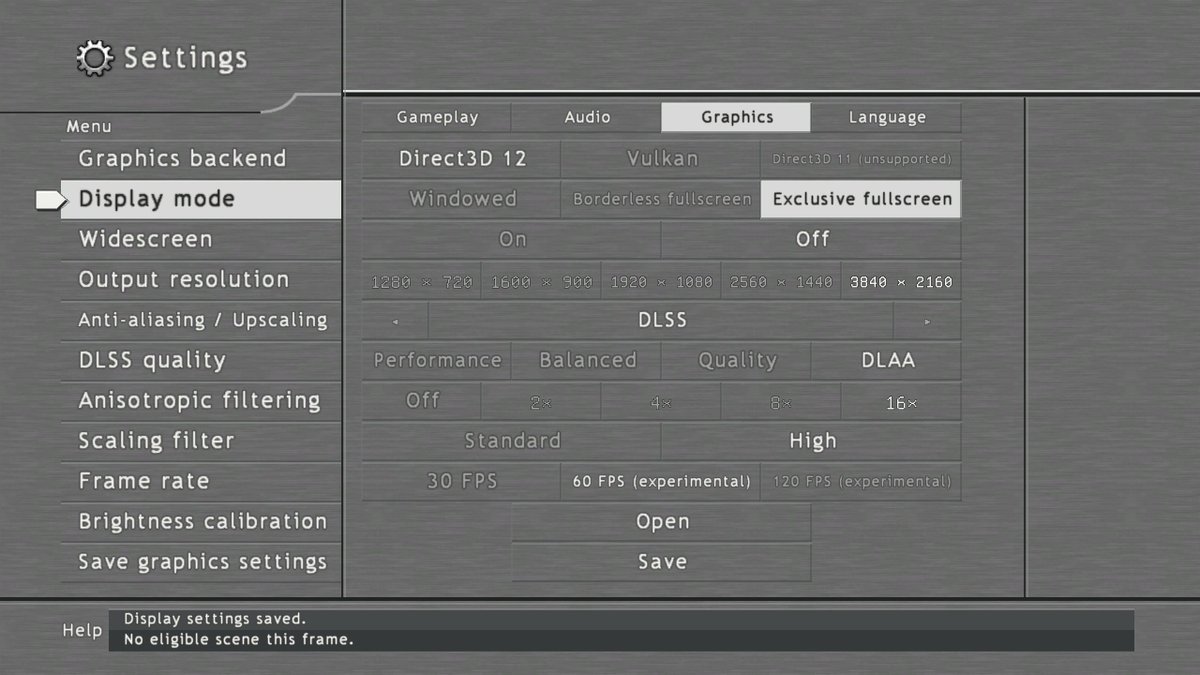Viewport: 1200px width, 675px height.
Task: Set DLSS quality to DLAA
Action: [x=887, y=361]
